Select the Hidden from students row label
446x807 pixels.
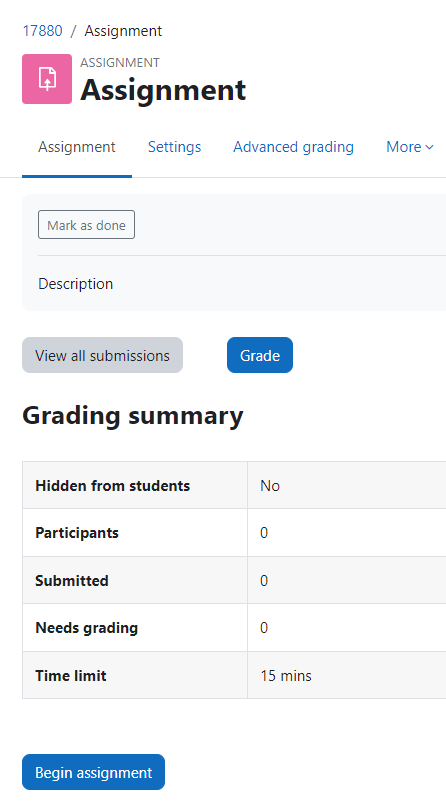[x=113, y=485]
